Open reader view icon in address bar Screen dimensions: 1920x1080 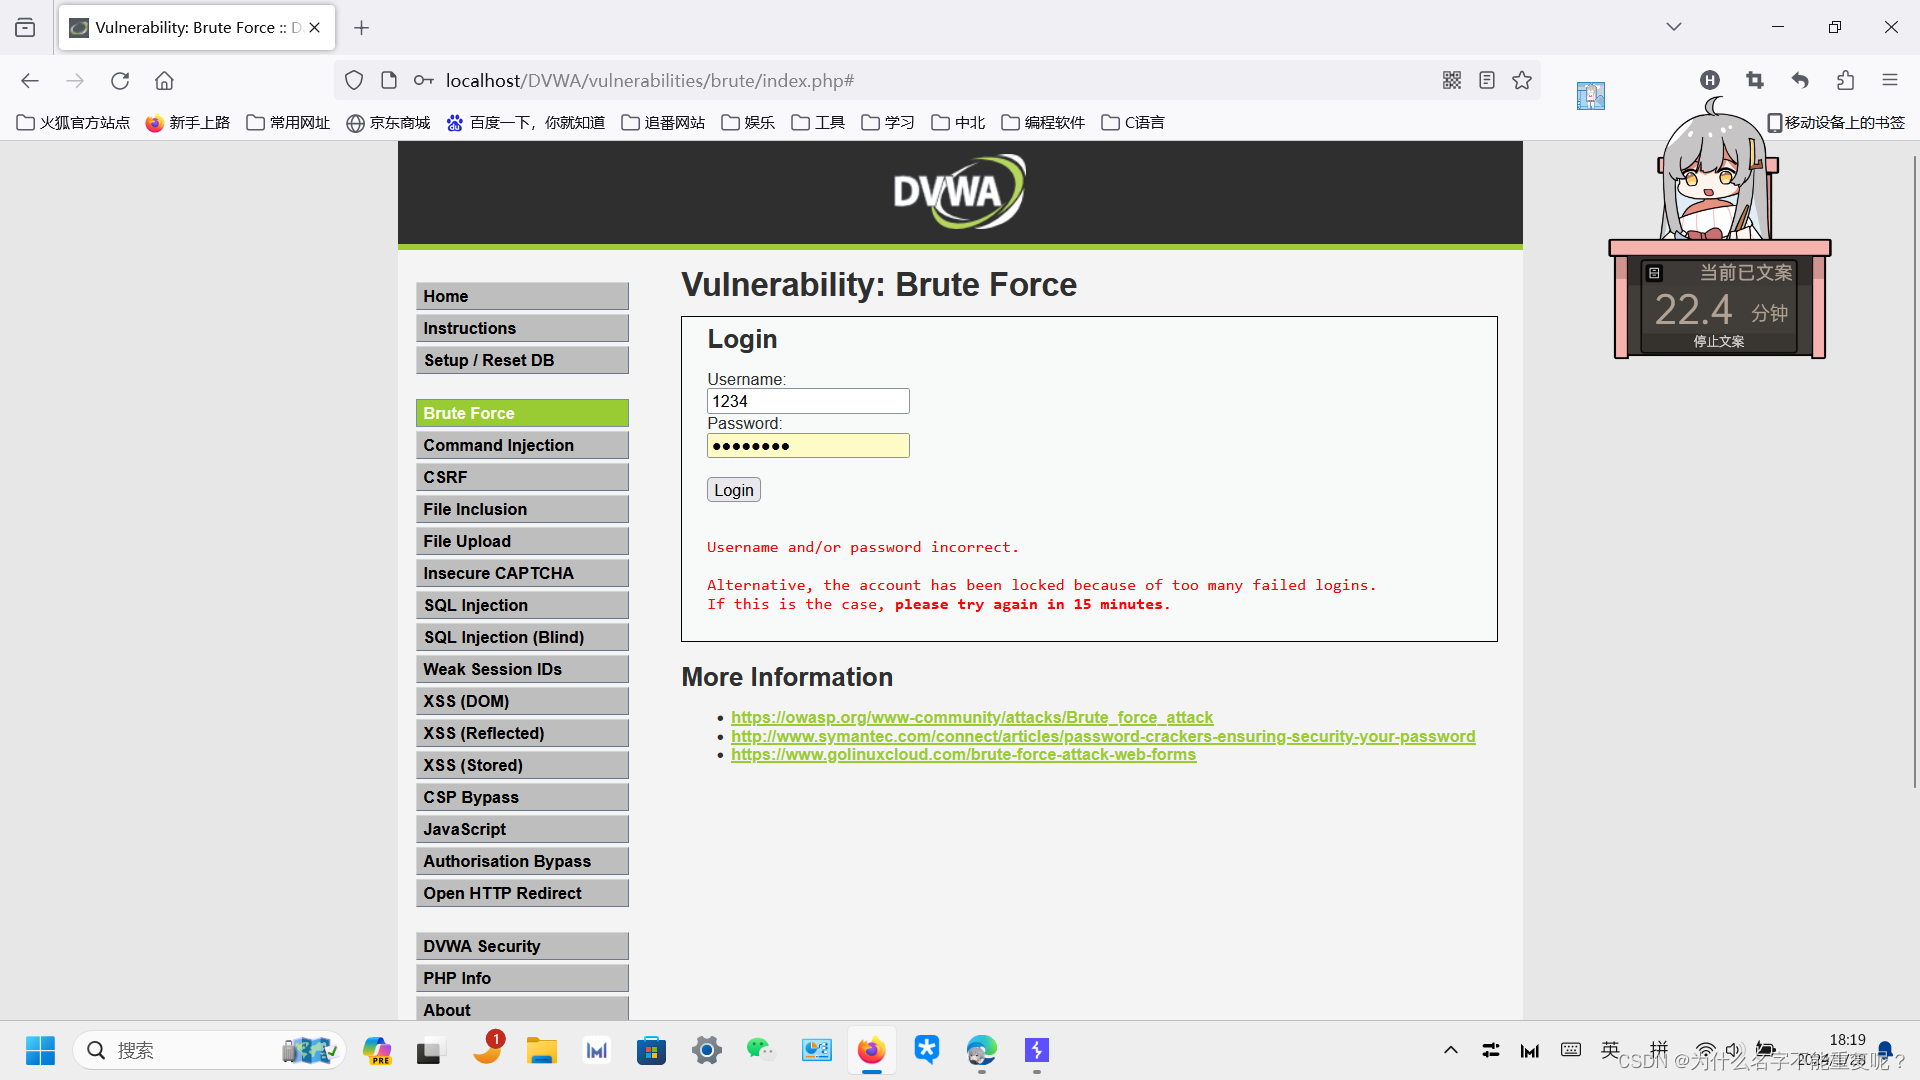click(1487, 81)
